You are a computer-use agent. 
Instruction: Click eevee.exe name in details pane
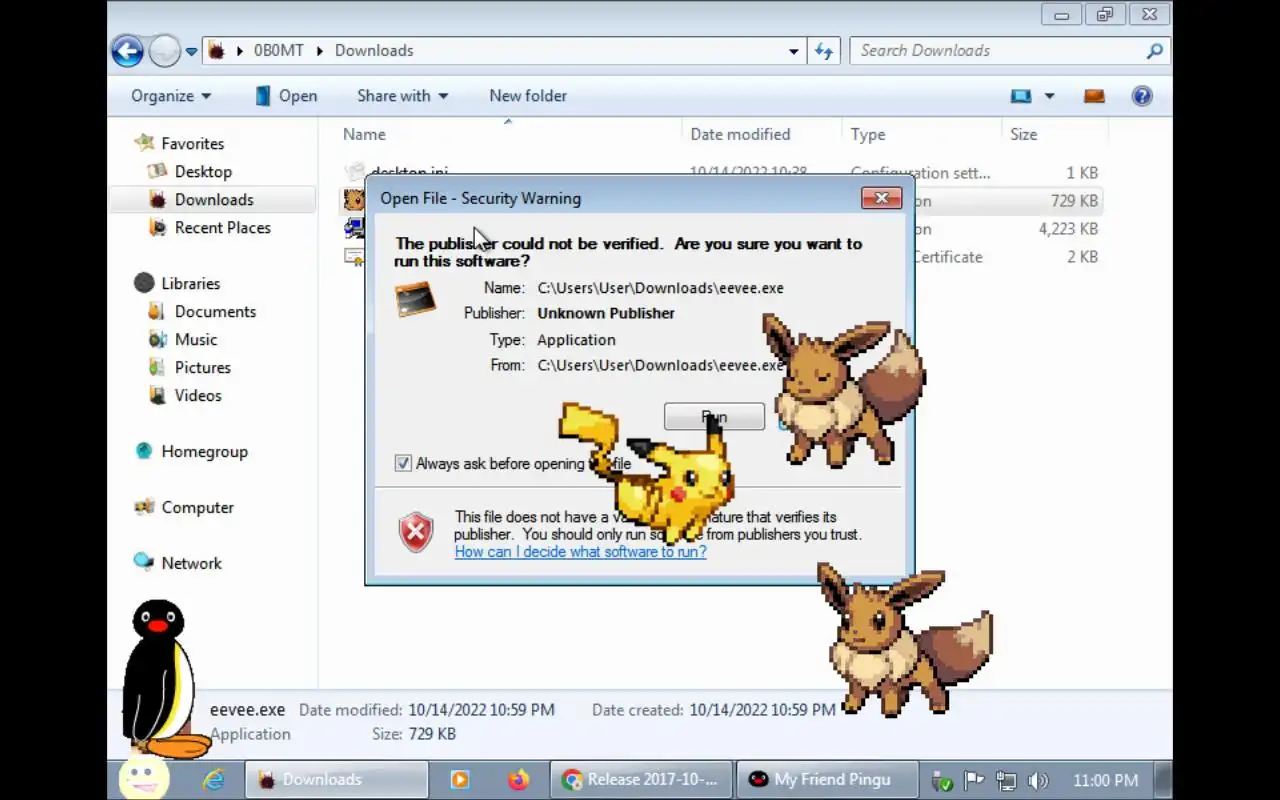(247, 710)
